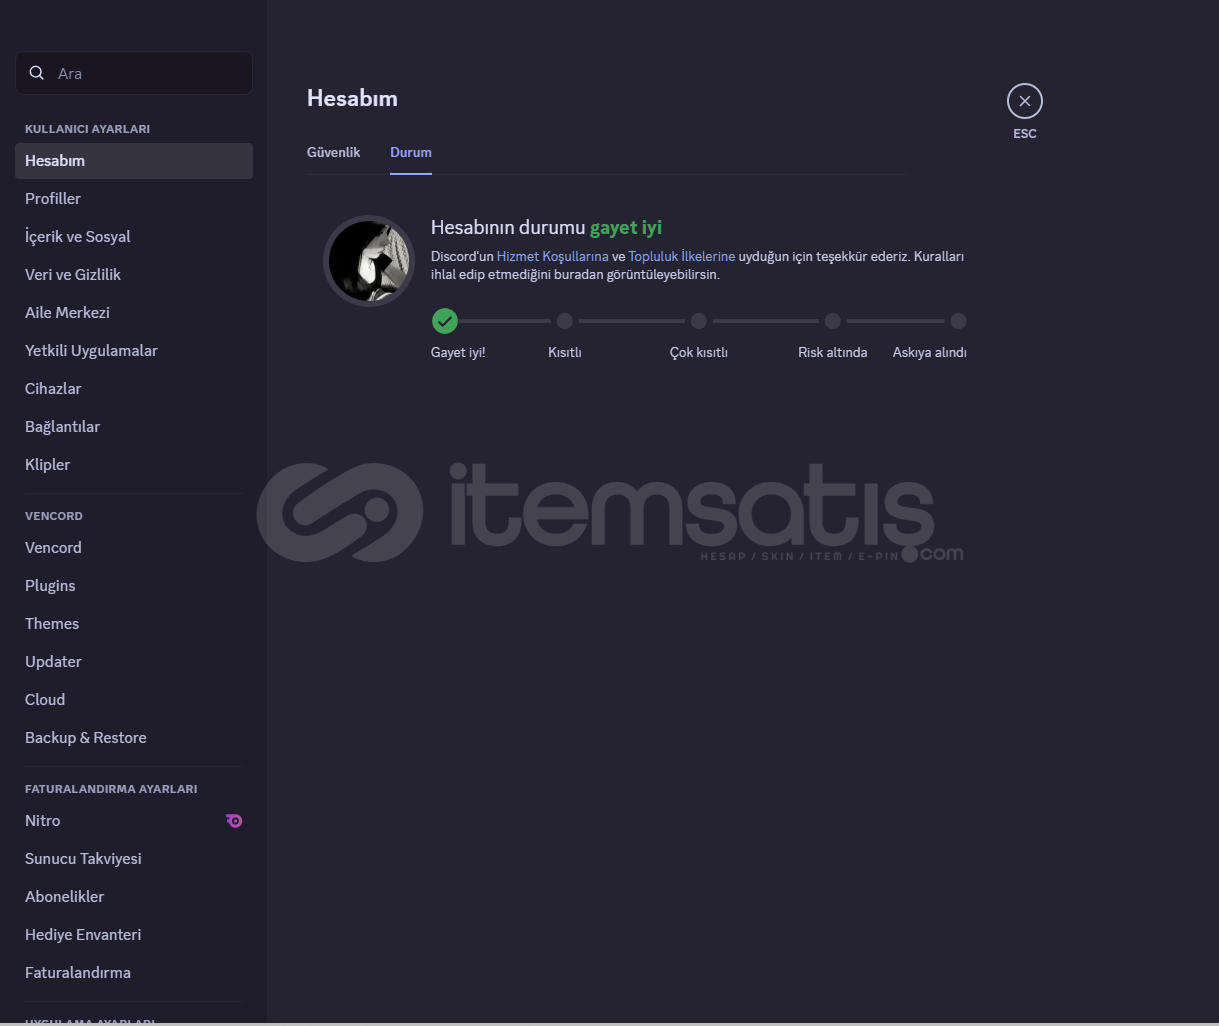The height and width of the screenshot is (1026, 1219).
Task: Open Bağlantılar settings
Action: click(134, 427)
